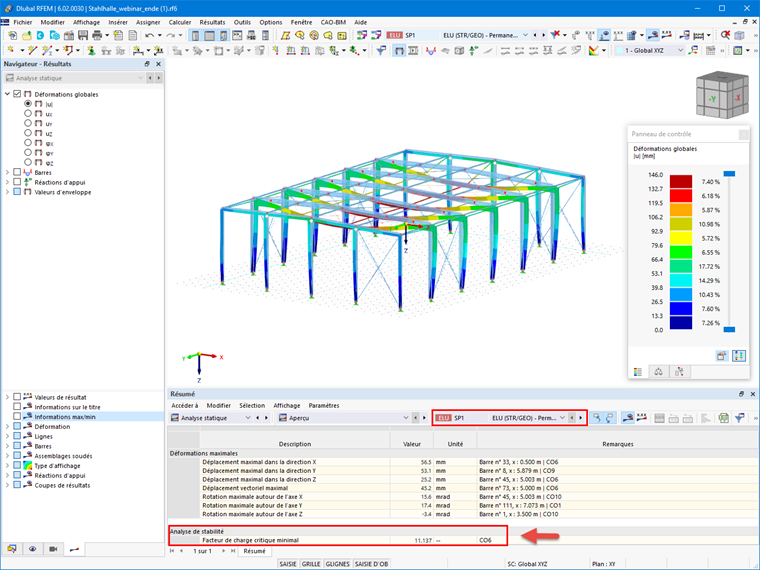Toggle the SAISIE D'OB status bar button
This screenshot has width=760, height=570.
pyautogui.click(x=371, y=564)
